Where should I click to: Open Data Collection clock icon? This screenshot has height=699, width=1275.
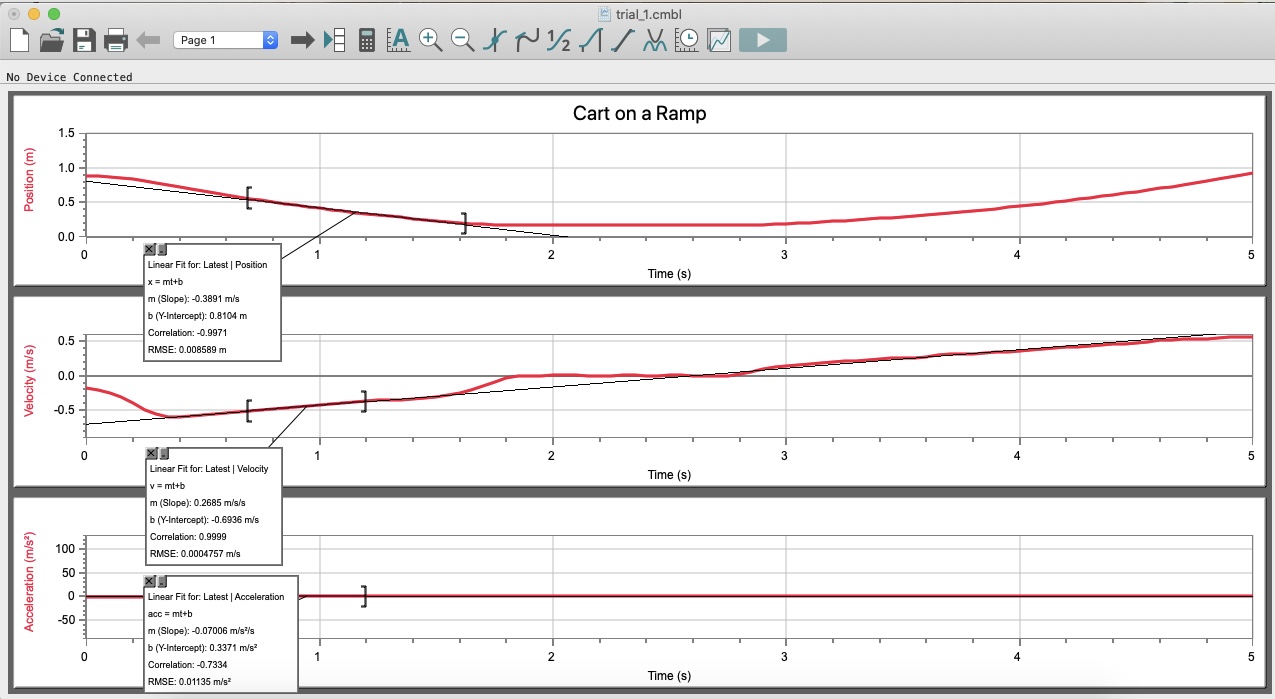(687, 40)
